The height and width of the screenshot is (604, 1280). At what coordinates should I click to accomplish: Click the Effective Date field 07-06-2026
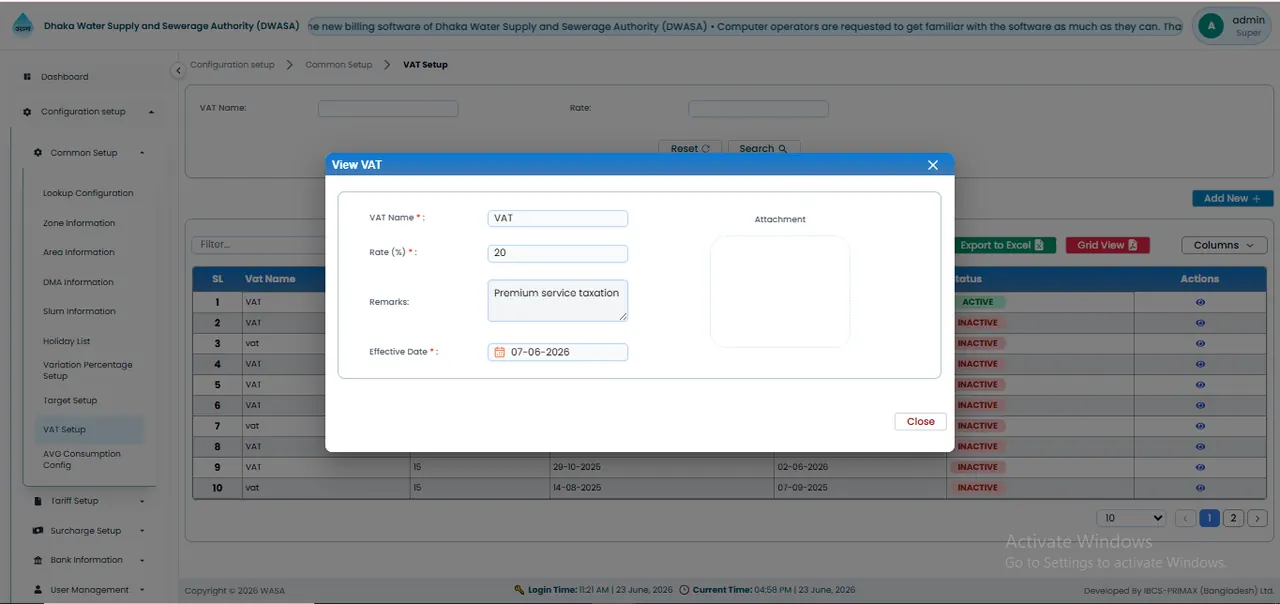coord(558,352)
